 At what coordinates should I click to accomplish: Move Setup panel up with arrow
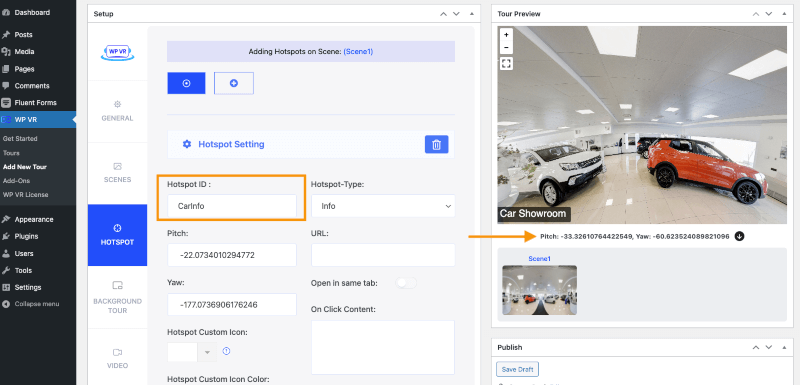tap(443, 14)
